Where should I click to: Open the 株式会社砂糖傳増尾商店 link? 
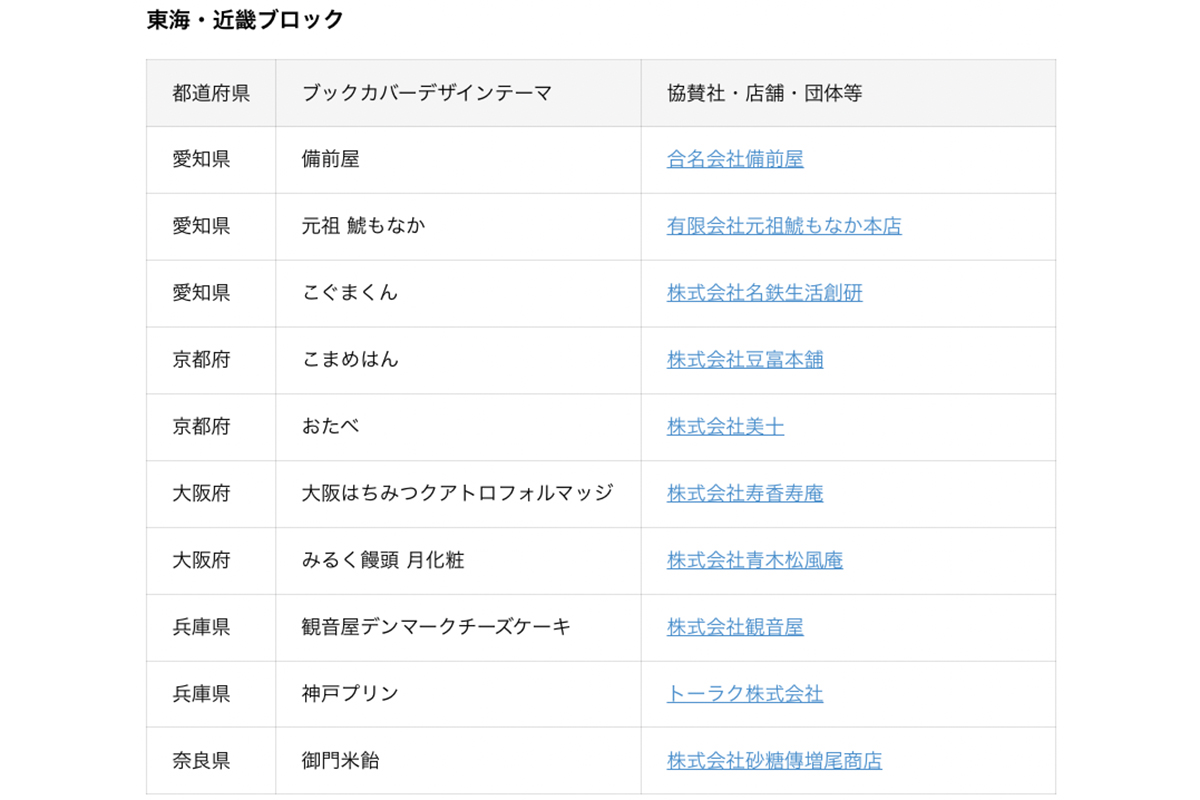click(774, 761)
